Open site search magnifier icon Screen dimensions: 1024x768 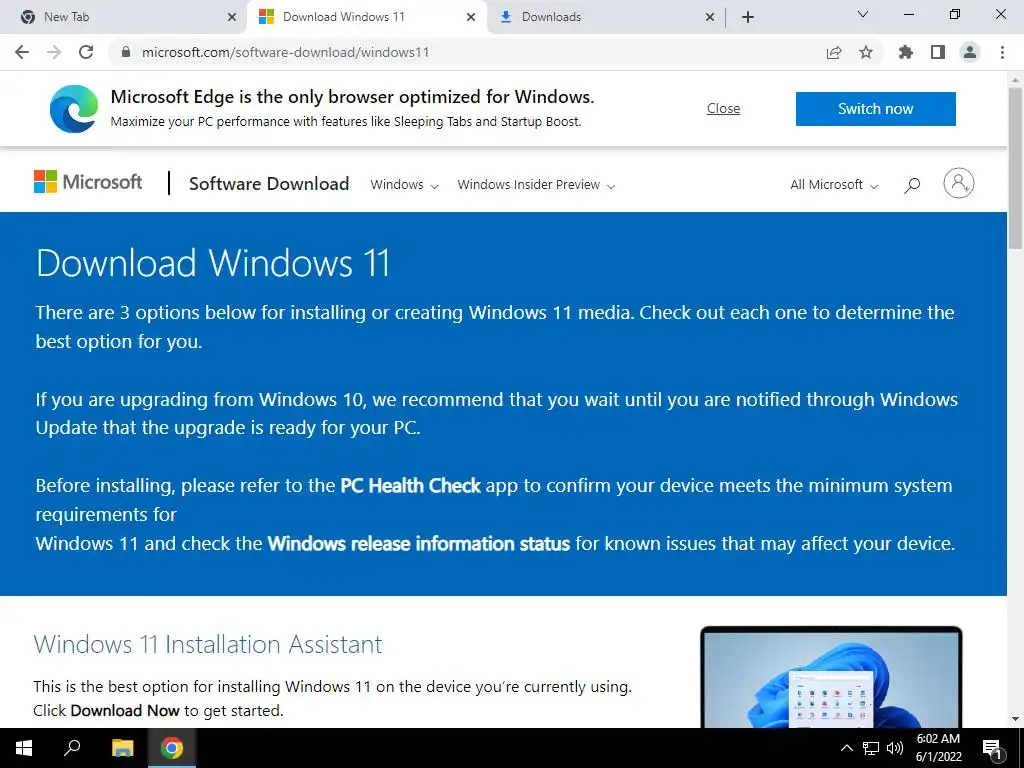[912, 185]
